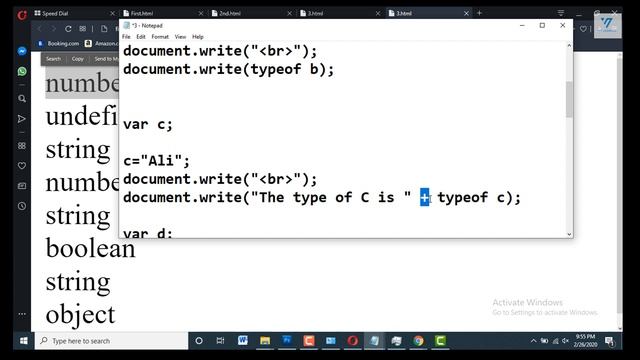Click 'typeof b' line in Notepad
Viewport: 640px width, 360px height.
pos(229,69)
